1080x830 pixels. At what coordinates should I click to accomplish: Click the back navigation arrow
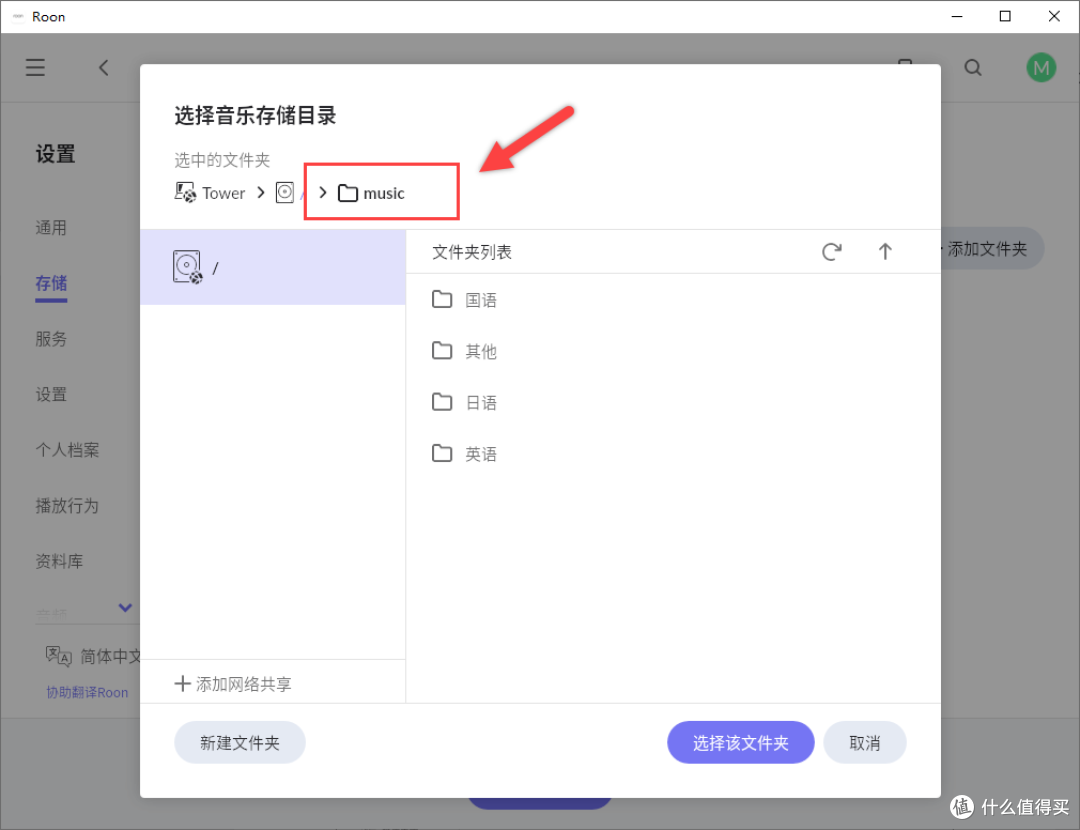tap(104, 67)
